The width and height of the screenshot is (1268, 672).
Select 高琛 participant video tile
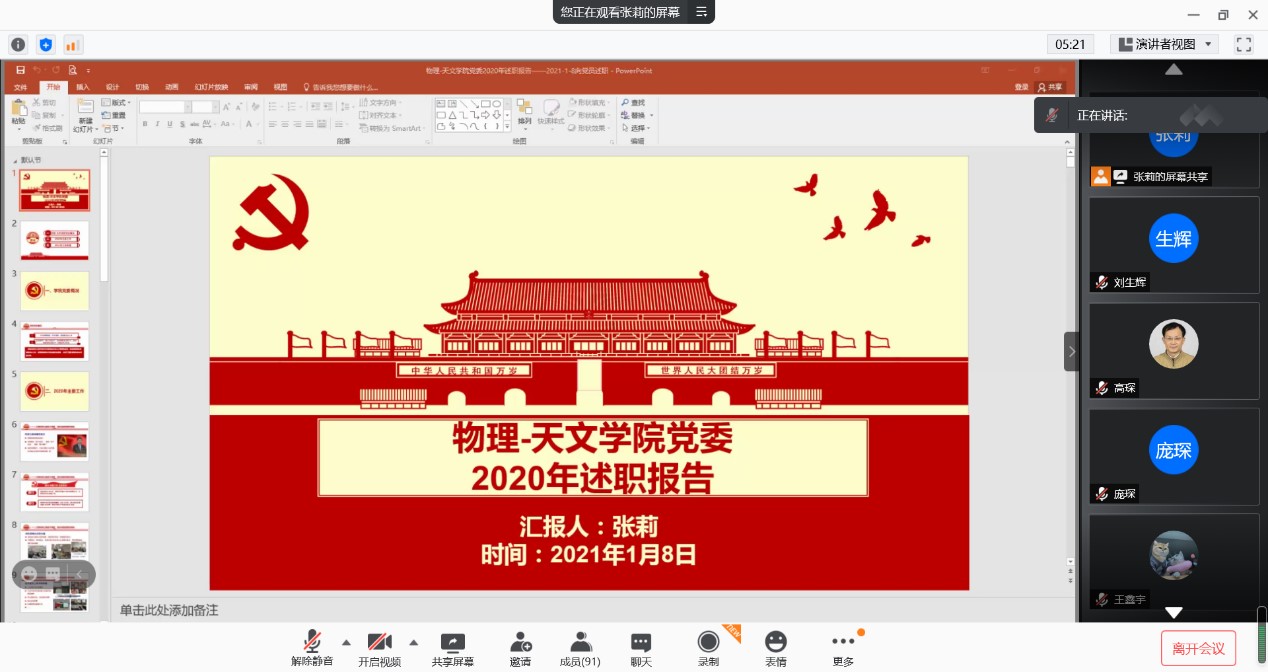click(x=1174, y=350)
